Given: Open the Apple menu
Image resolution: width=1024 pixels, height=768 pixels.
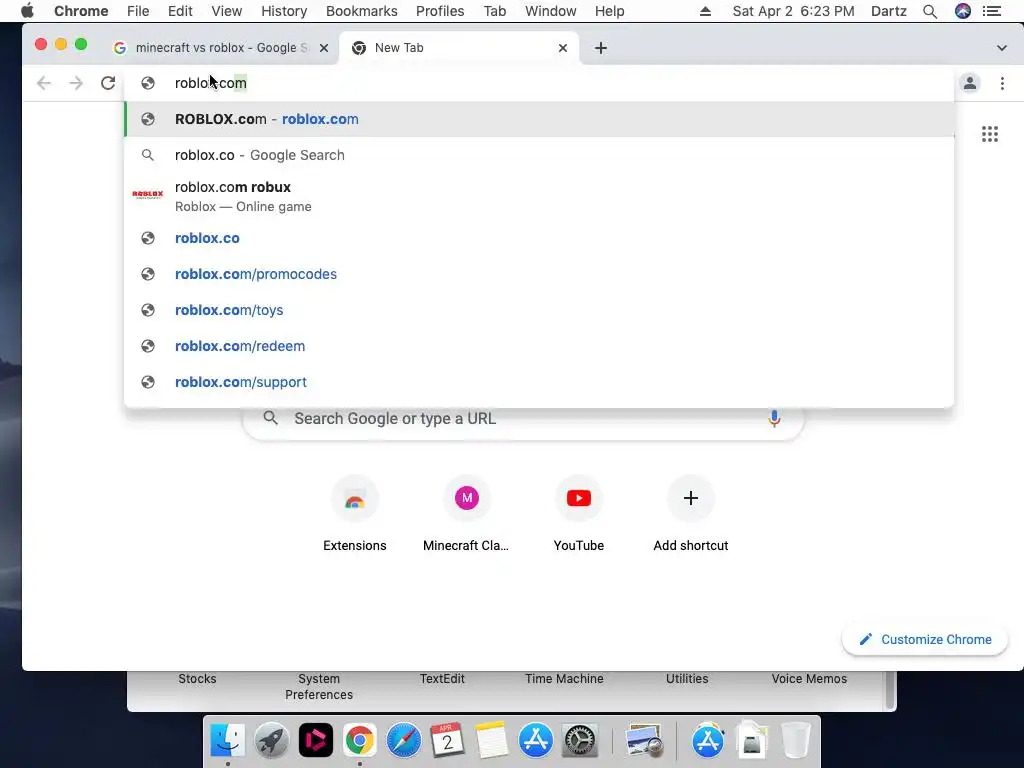Looking at the screenshot, I should 27,11.
